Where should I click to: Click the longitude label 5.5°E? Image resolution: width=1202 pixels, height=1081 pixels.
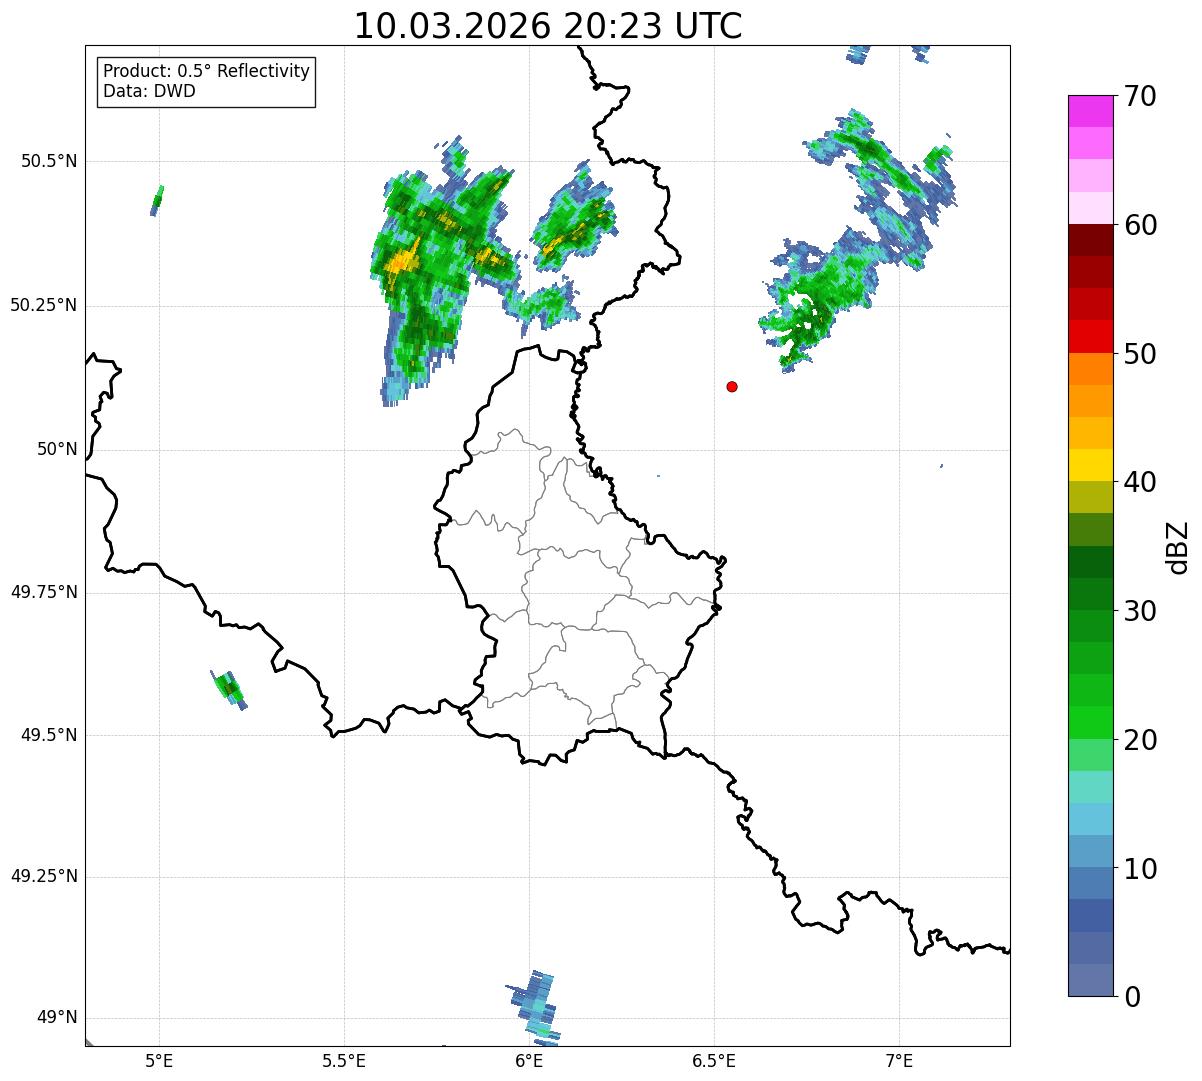(x=344, y=1060)
